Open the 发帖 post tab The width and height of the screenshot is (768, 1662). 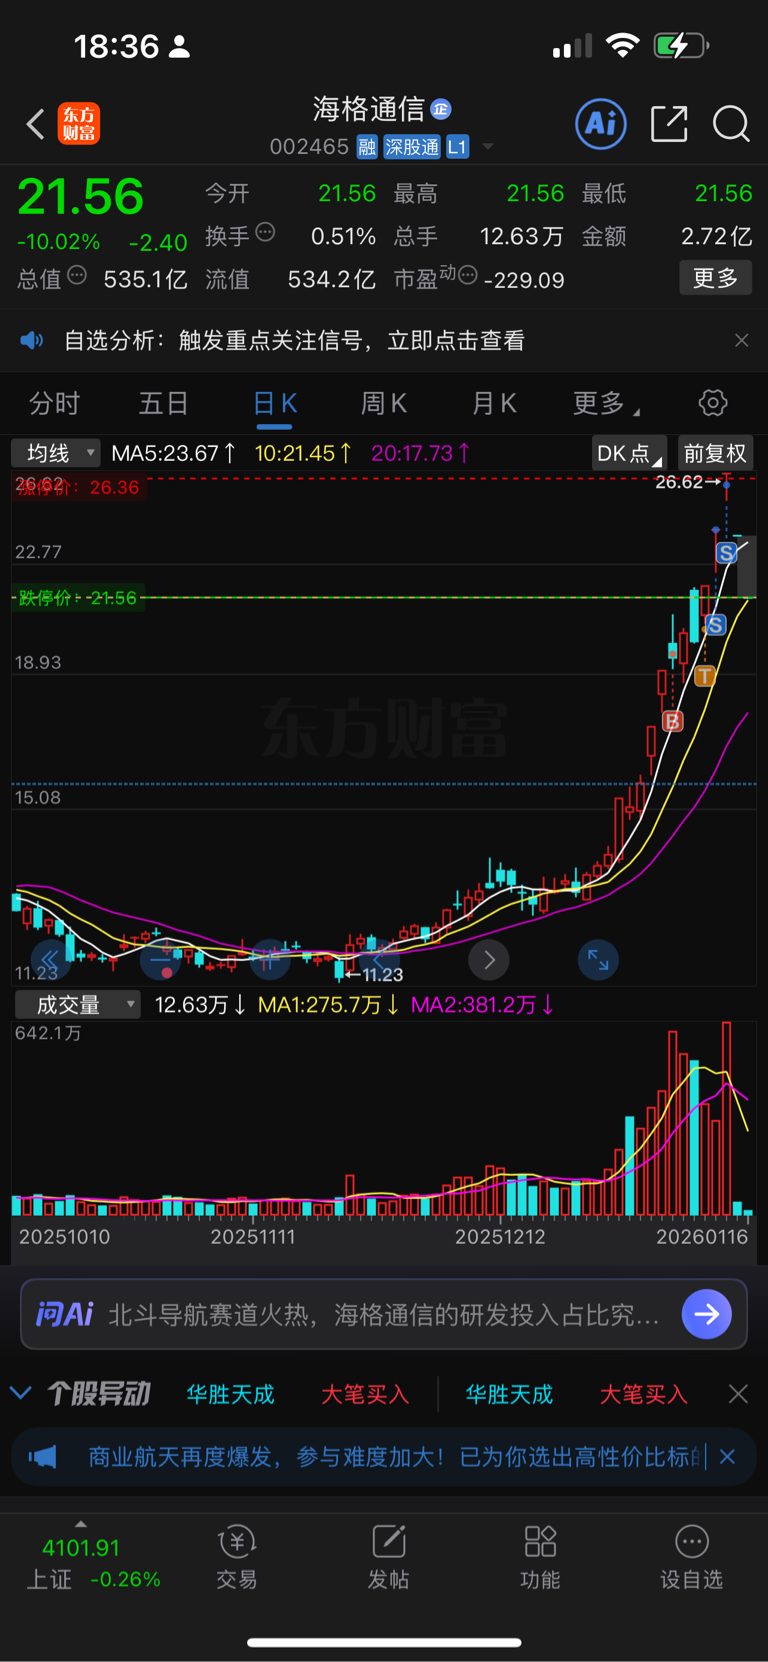coord(389,1558)
